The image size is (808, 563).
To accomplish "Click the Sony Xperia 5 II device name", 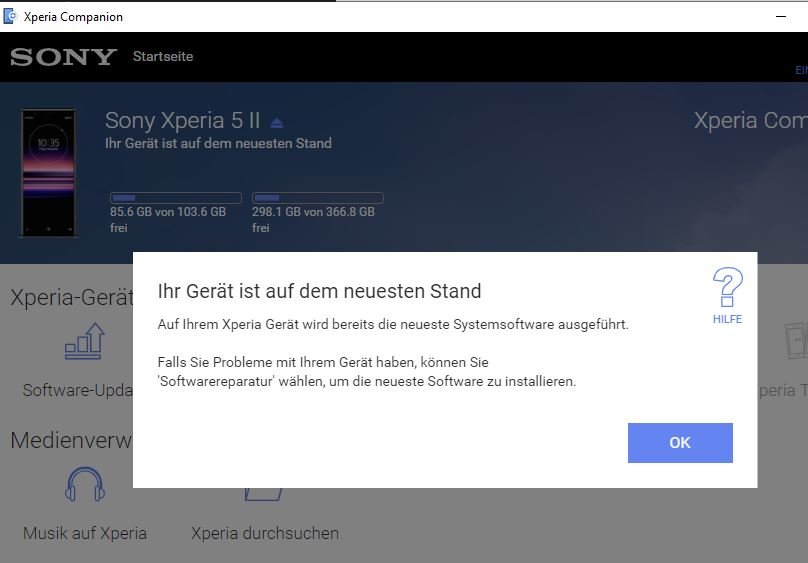I will (182, 121).
